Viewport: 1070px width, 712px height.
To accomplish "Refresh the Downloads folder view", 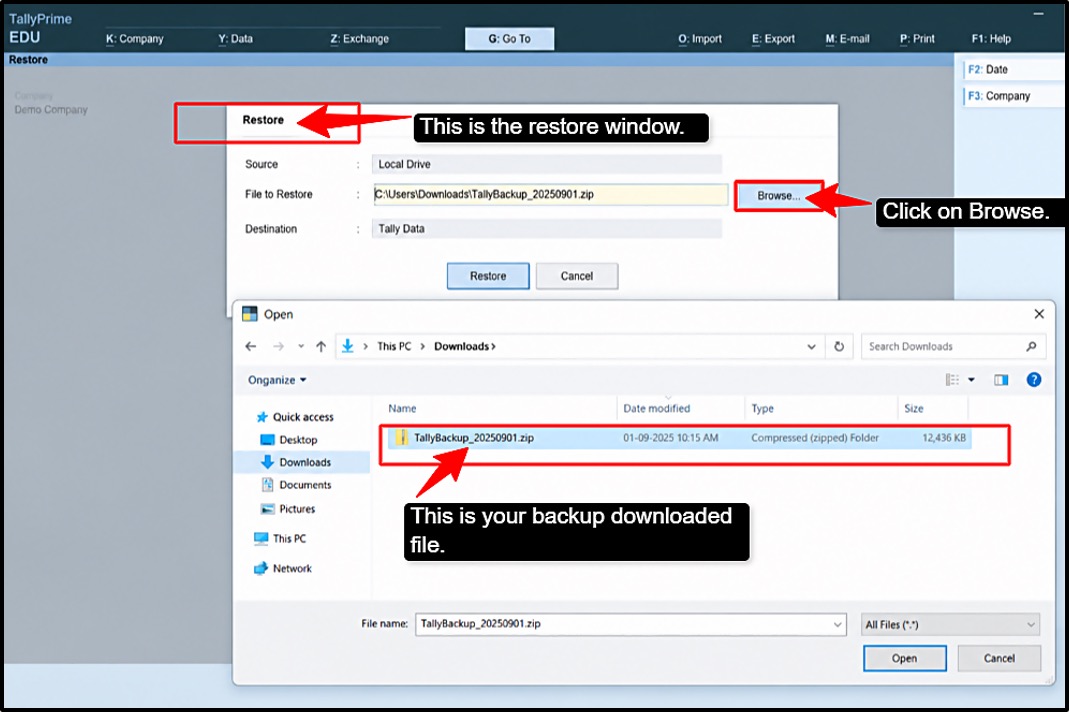I will coord(839,347).
